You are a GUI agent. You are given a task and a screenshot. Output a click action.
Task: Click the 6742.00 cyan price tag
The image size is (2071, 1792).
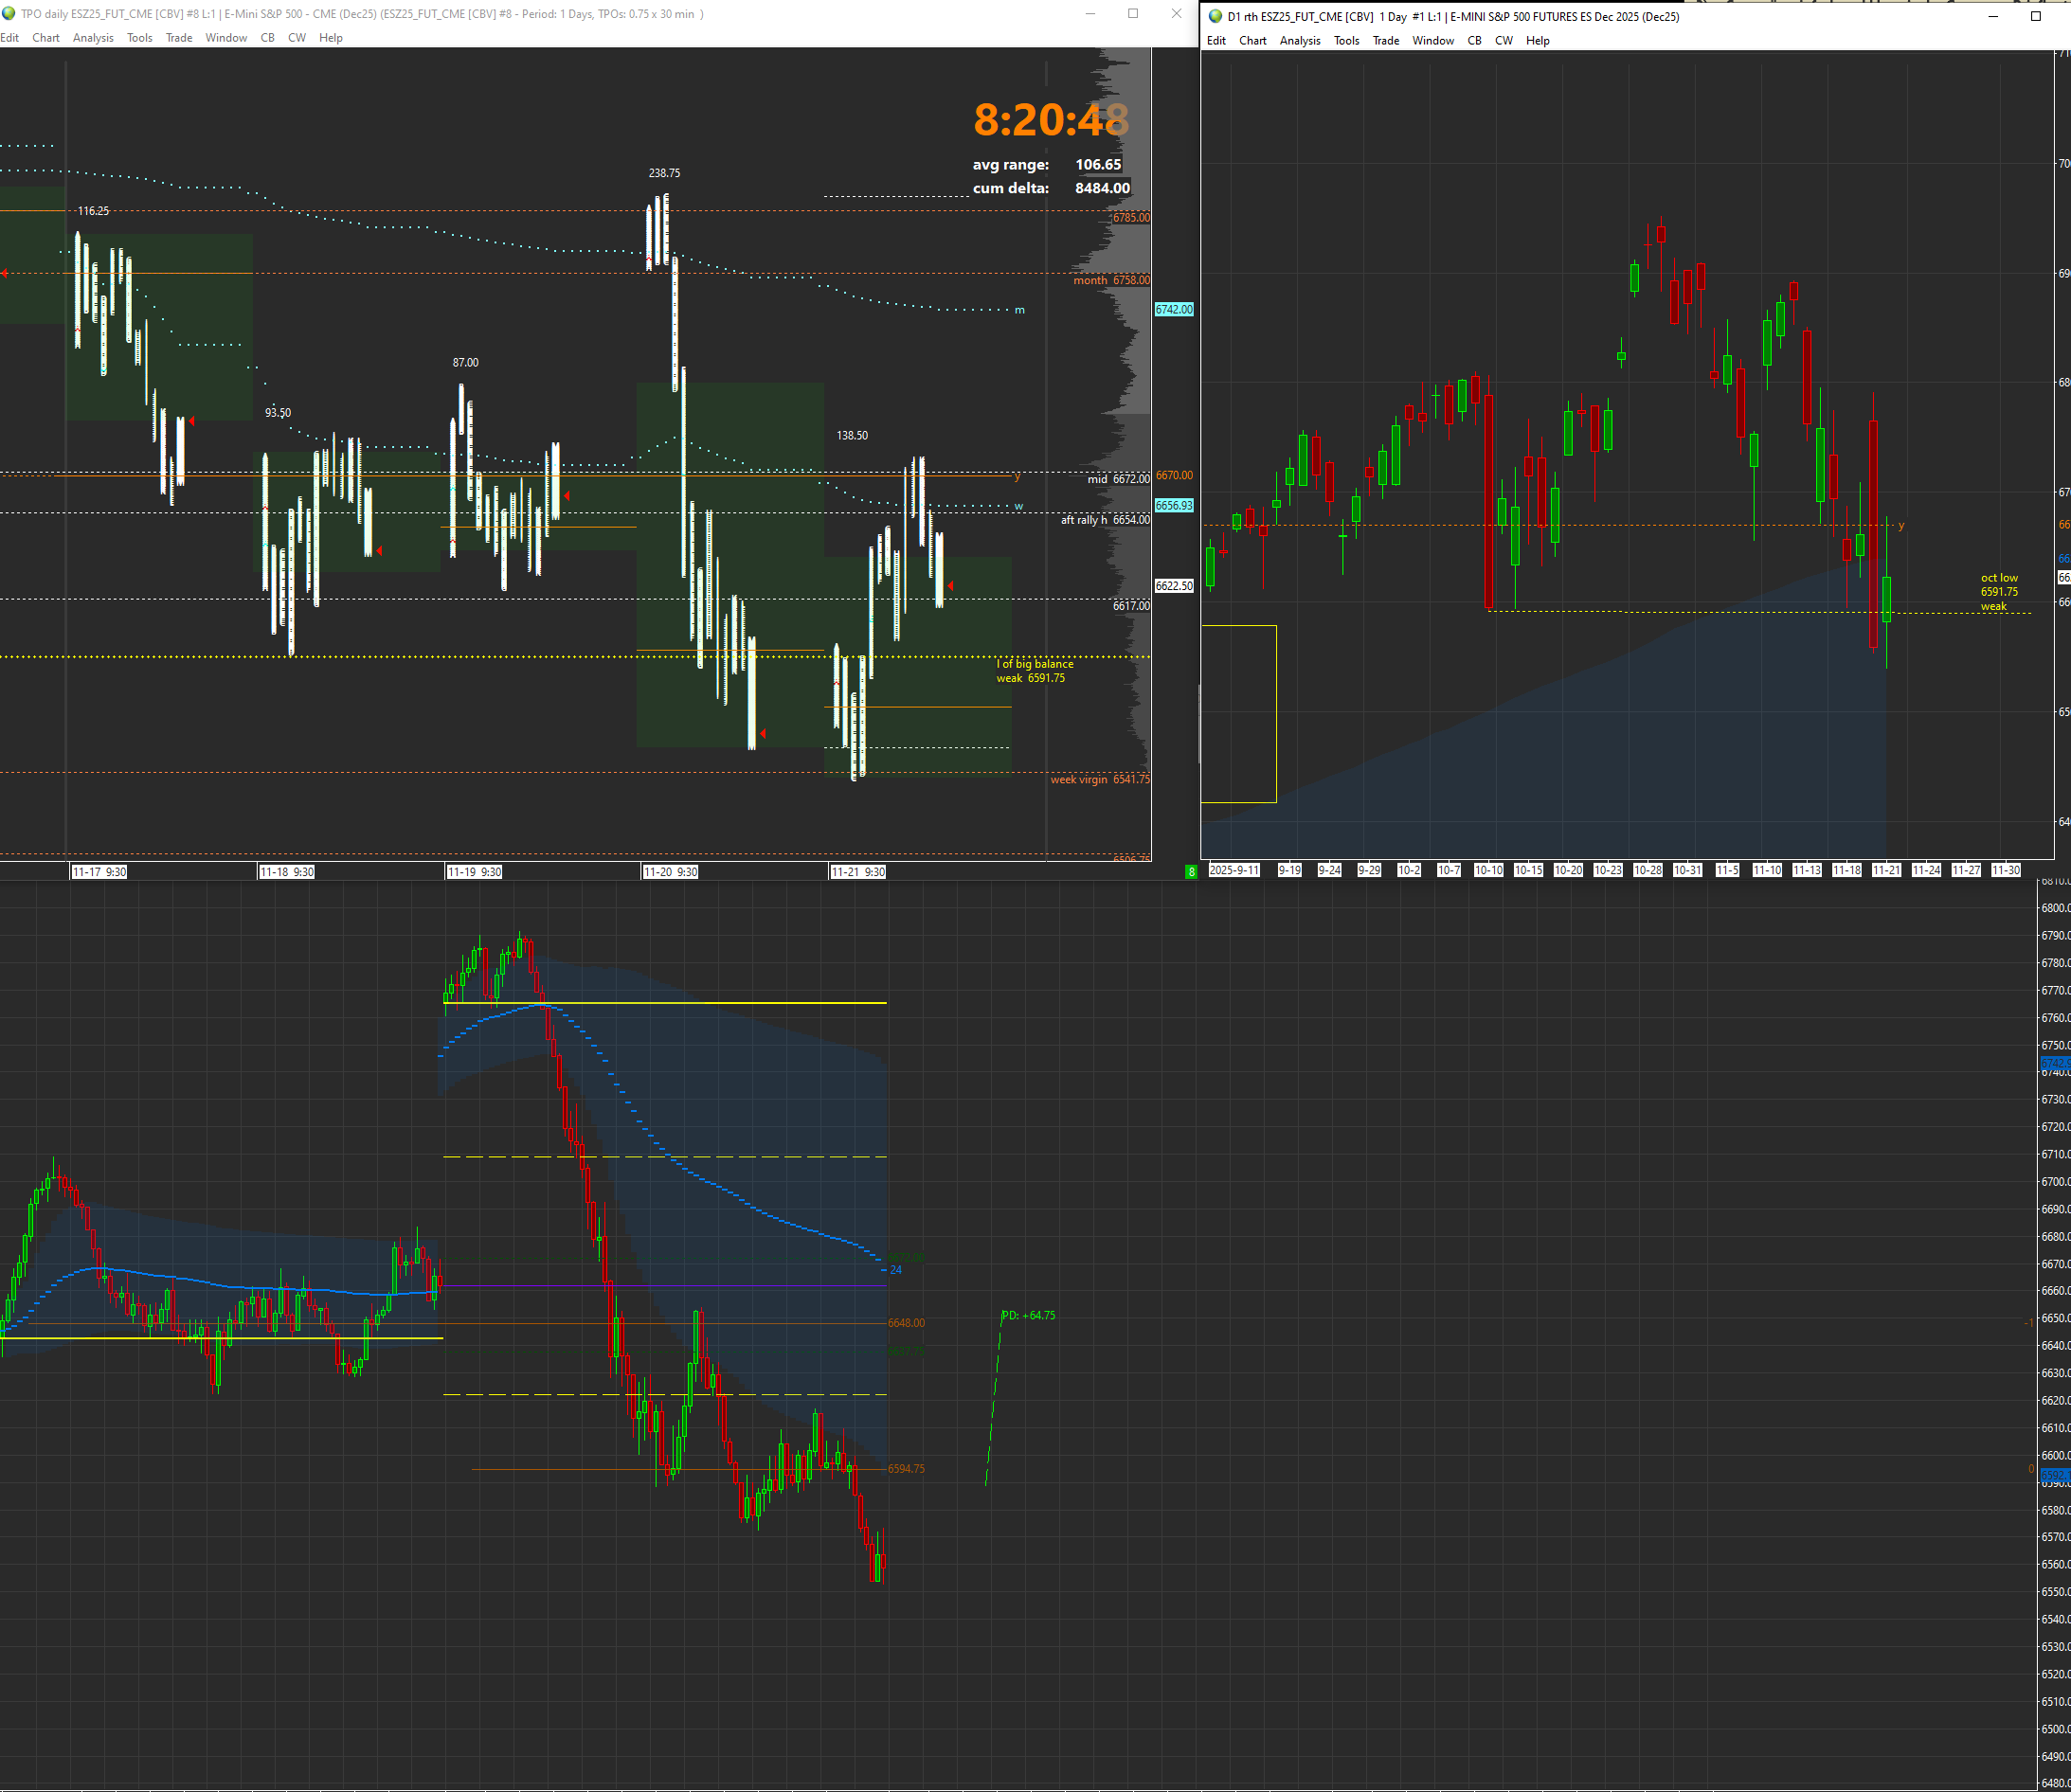click(1174, 310)
